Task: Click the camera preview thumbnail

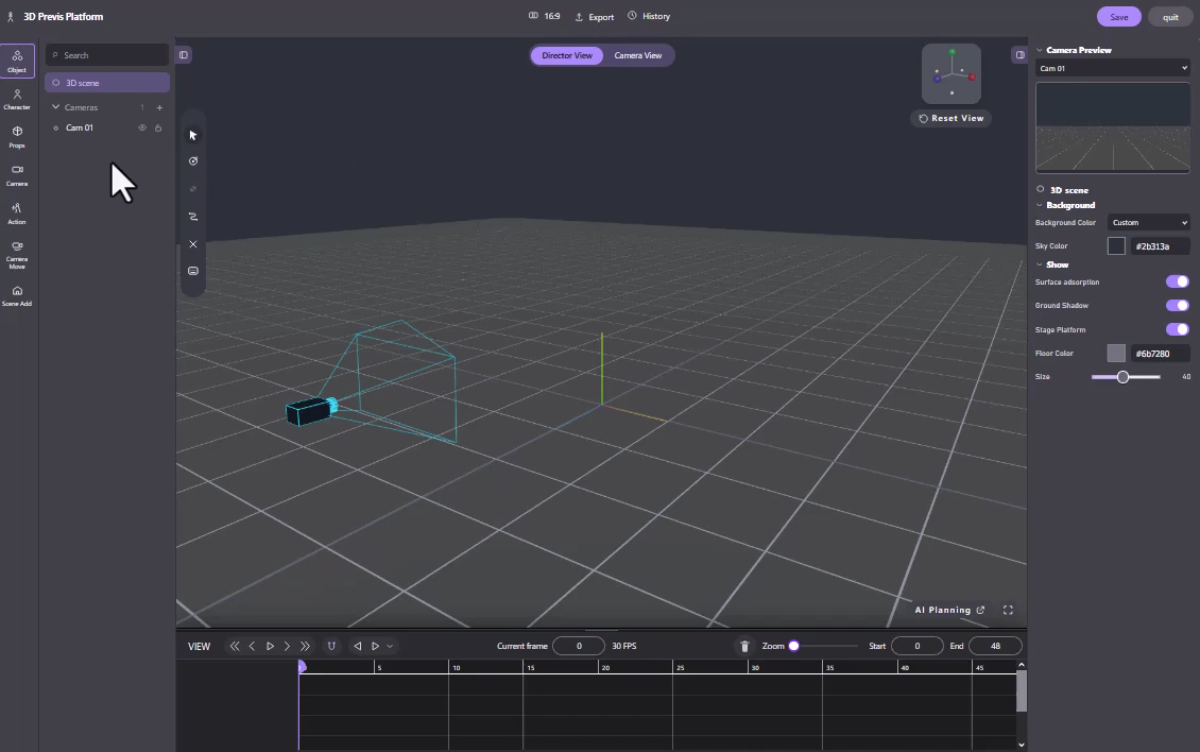Action: click(1113, 127)
